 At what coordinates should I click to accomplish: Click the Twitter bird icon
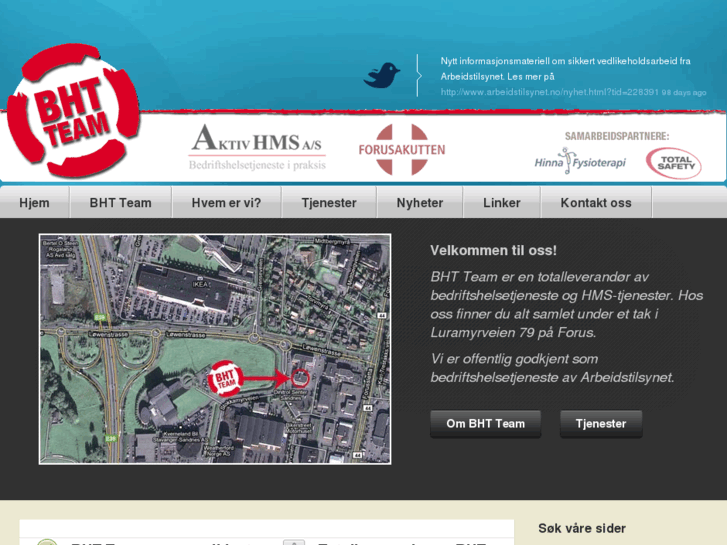[382, 75]
